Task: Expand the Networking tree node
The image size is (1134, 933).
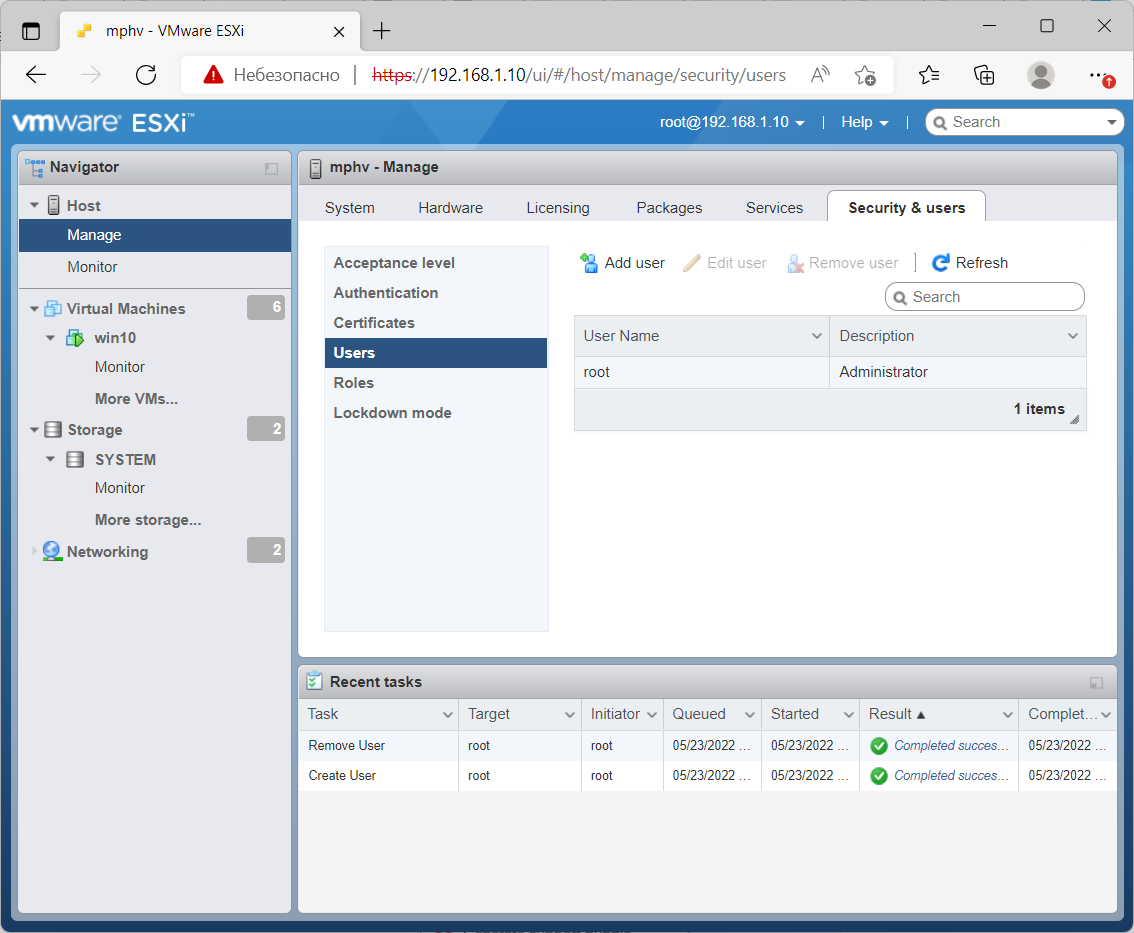Action: tap(34, 551)
